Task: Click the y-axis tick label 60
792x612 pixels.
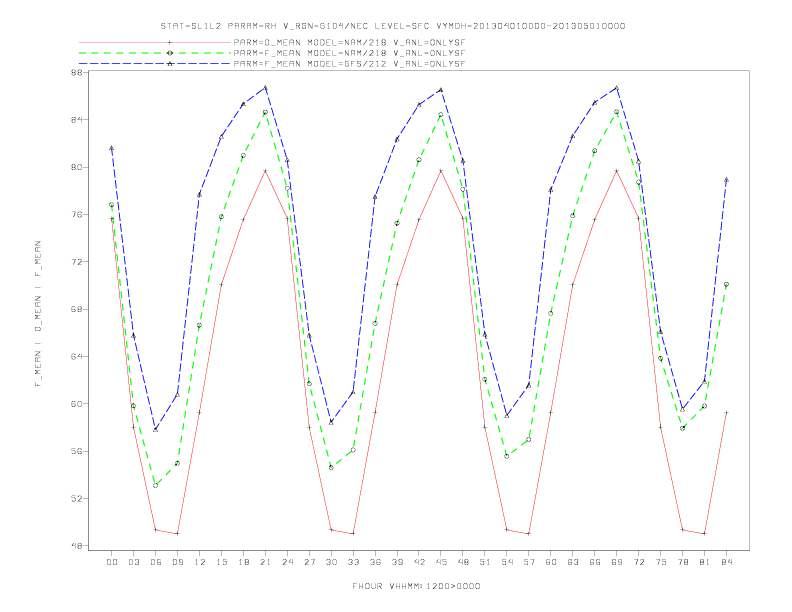Action: [76, 403]
